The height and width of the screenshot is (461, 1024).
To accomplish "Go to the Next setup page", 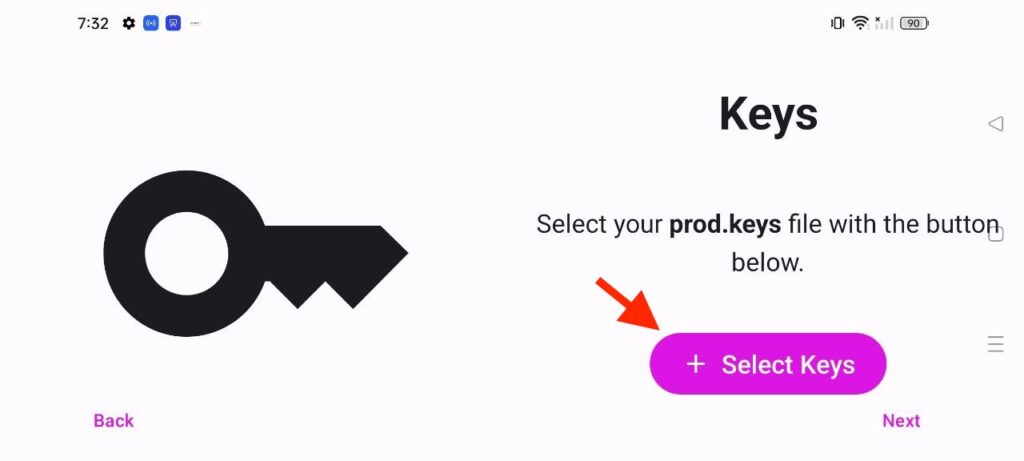I will [x=901, y=421].
